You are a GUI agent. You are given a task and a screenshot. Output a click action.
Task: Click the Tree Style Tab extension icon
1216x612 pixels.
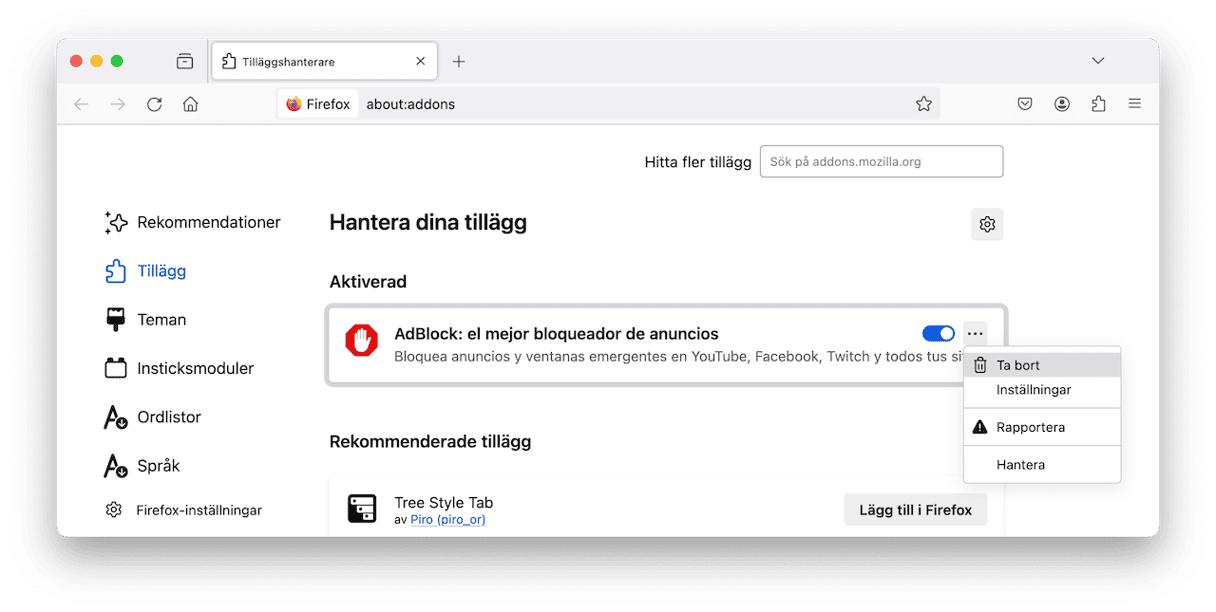[x=362, y=509]
